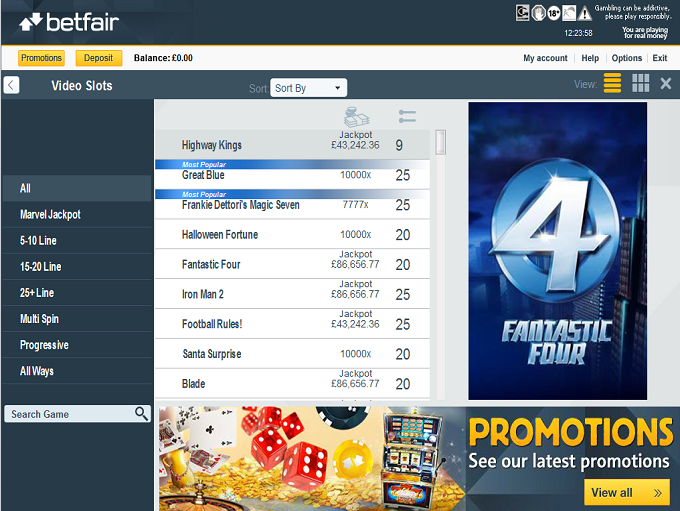This screenshot has height=511, width=680.
Task: Select the Santa Surprise game
Action: [293, 354]
